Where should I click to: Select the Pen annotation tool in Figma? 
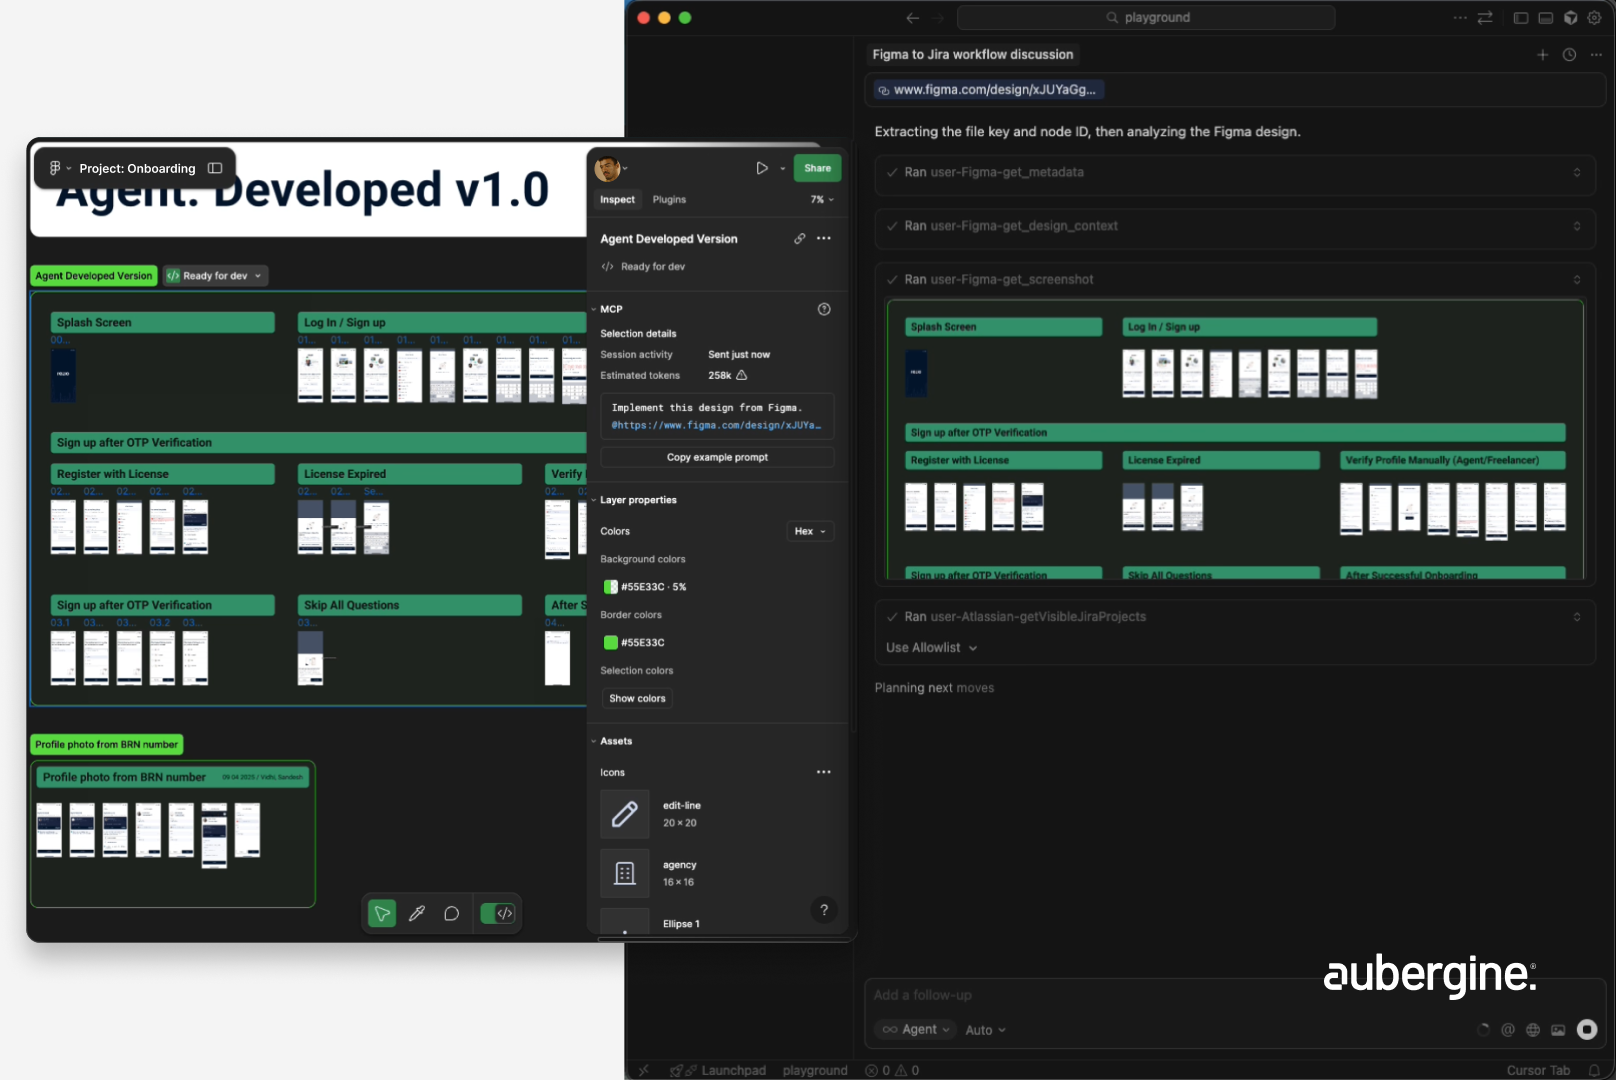(417, 913)
